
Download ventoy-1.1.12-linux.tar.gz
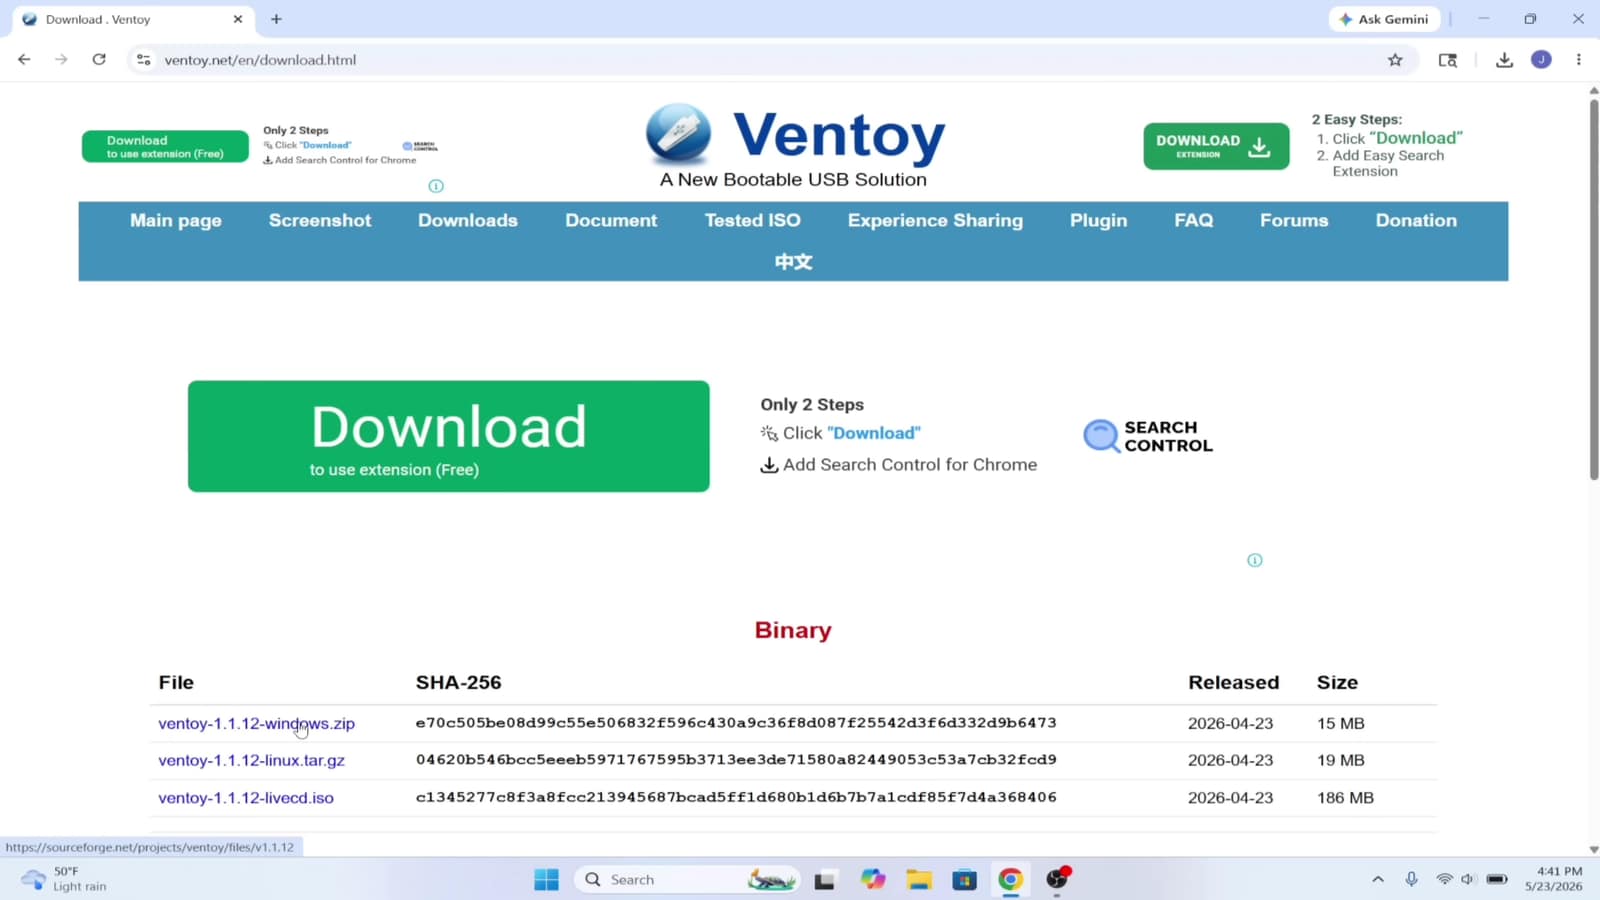click(x=251, y=760)
